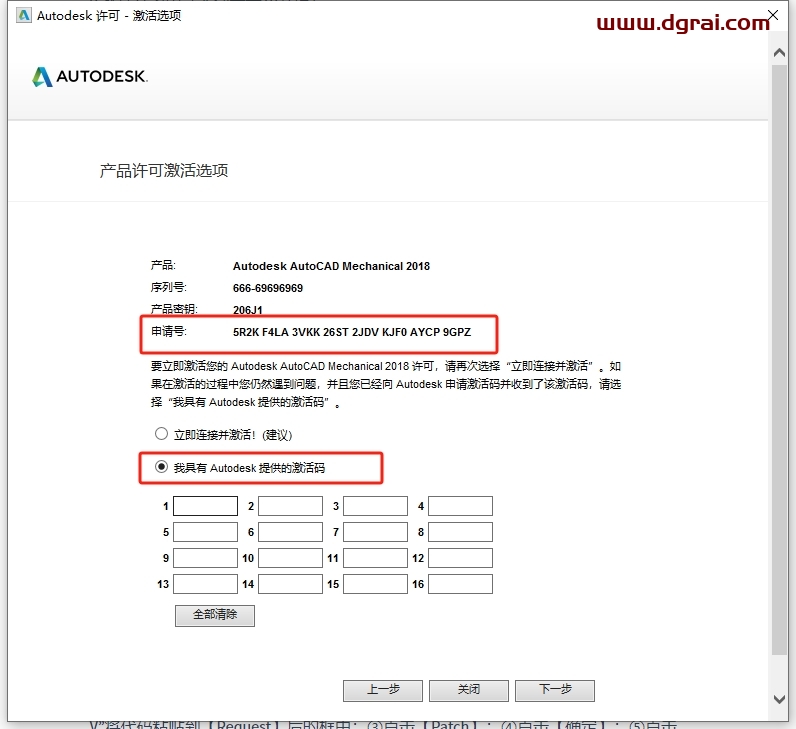Image resolution: width=796 pixels, height=729 pixels.
Task: Click serial number 666-69696969
Action: 268,288
